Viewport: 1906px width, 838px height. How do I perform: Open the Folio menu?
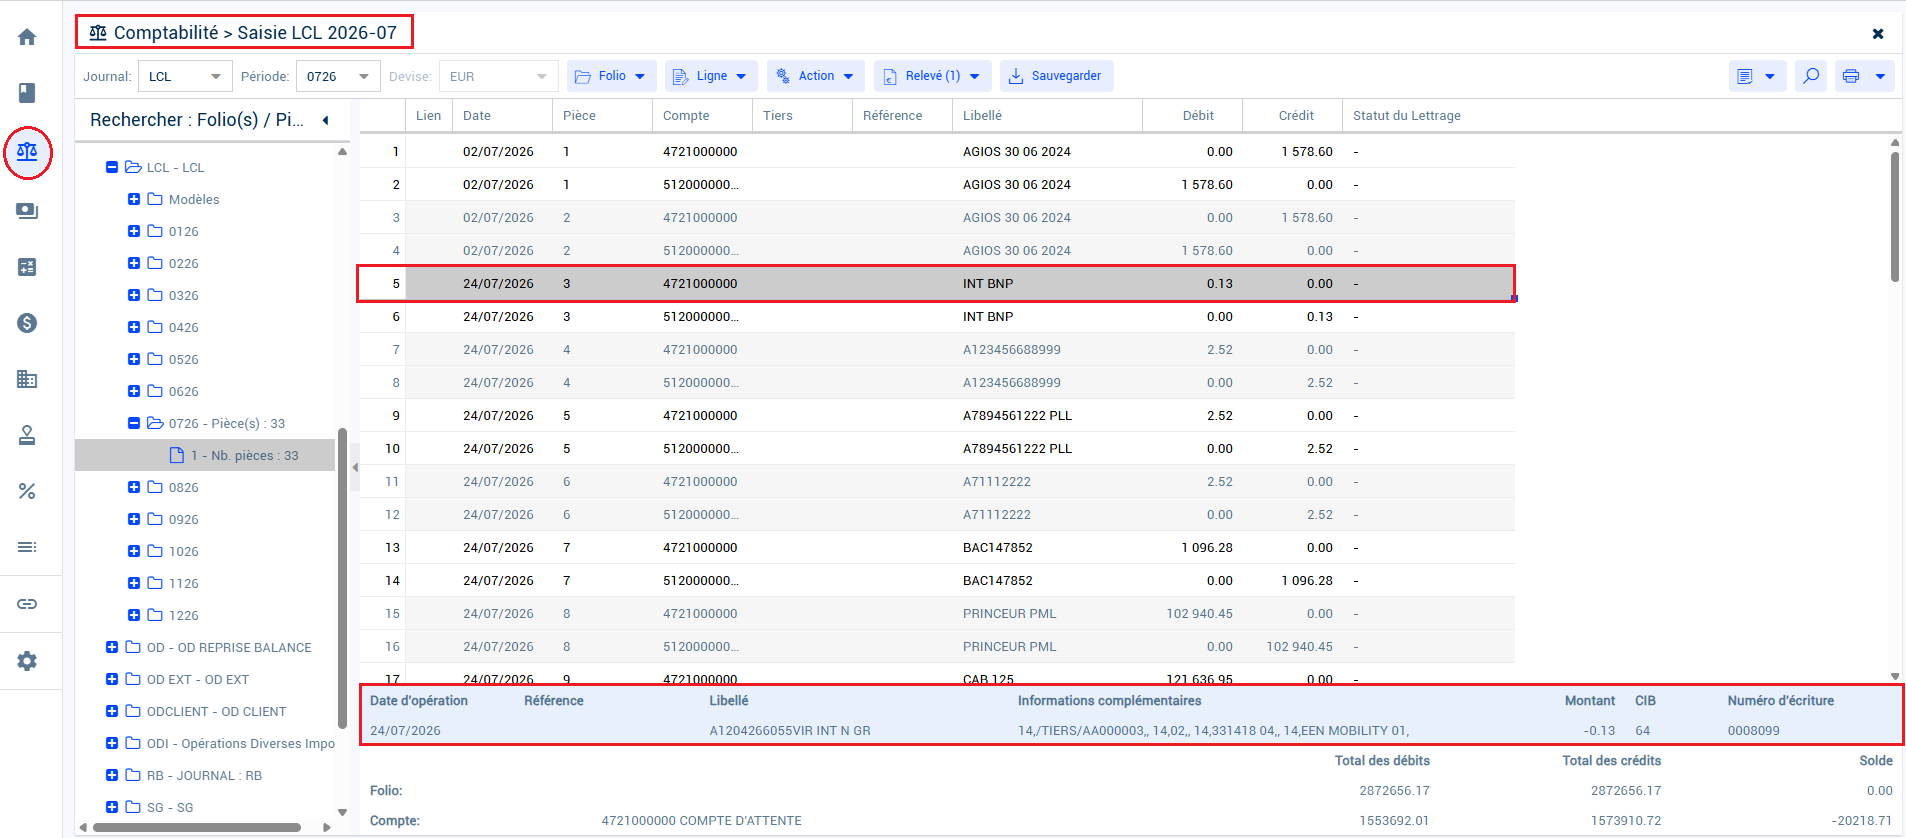[611, 76]
